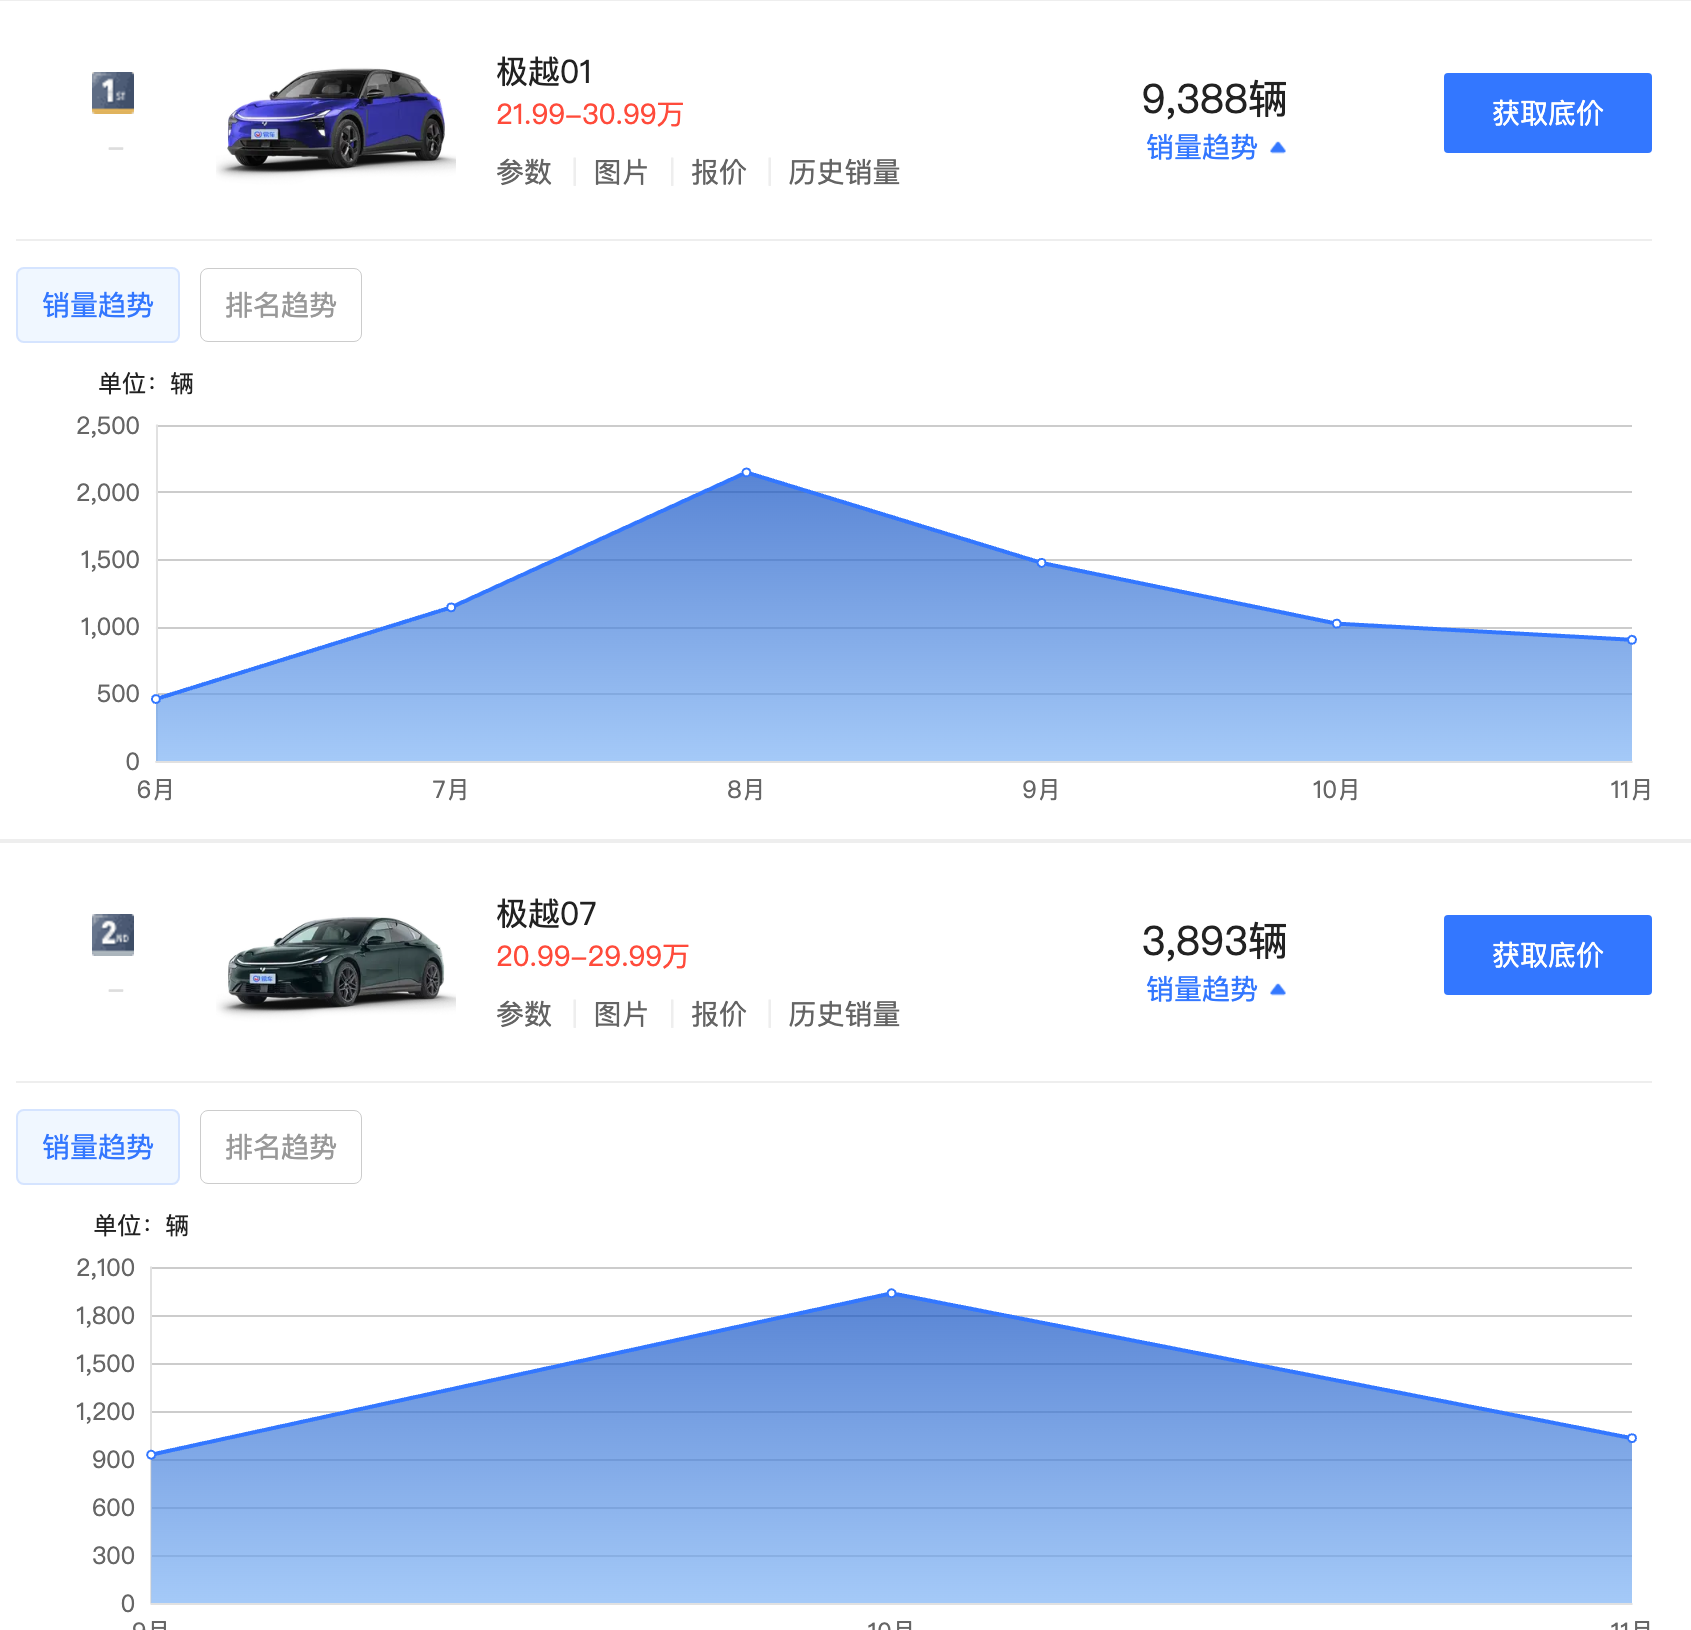The width and height of the screenshot is (1691, 1630).
Task: Open the blue 极越01 car image
Action: (x=336, y=119)
